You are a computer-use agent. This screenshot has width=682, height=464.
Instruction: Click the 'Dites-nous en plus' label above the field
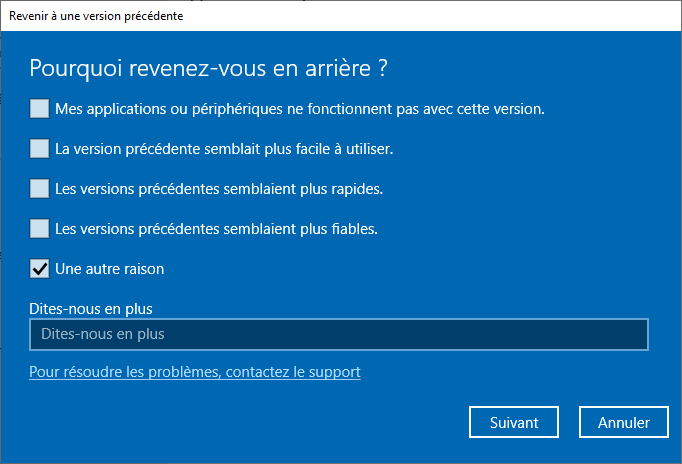pos(91,309)
